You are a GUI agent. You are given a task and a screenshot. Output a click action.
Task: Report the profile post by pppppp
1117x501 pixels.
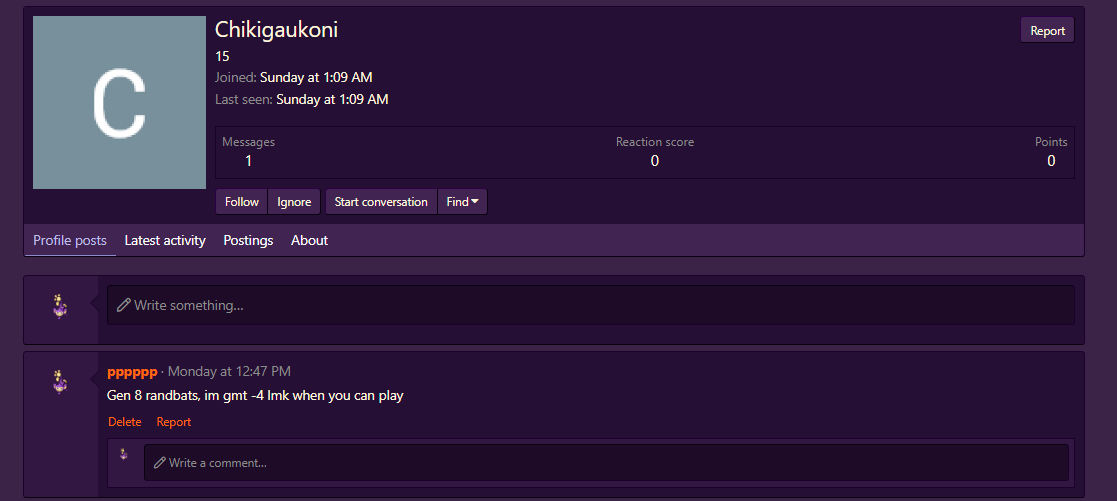[x=174, y=422]
